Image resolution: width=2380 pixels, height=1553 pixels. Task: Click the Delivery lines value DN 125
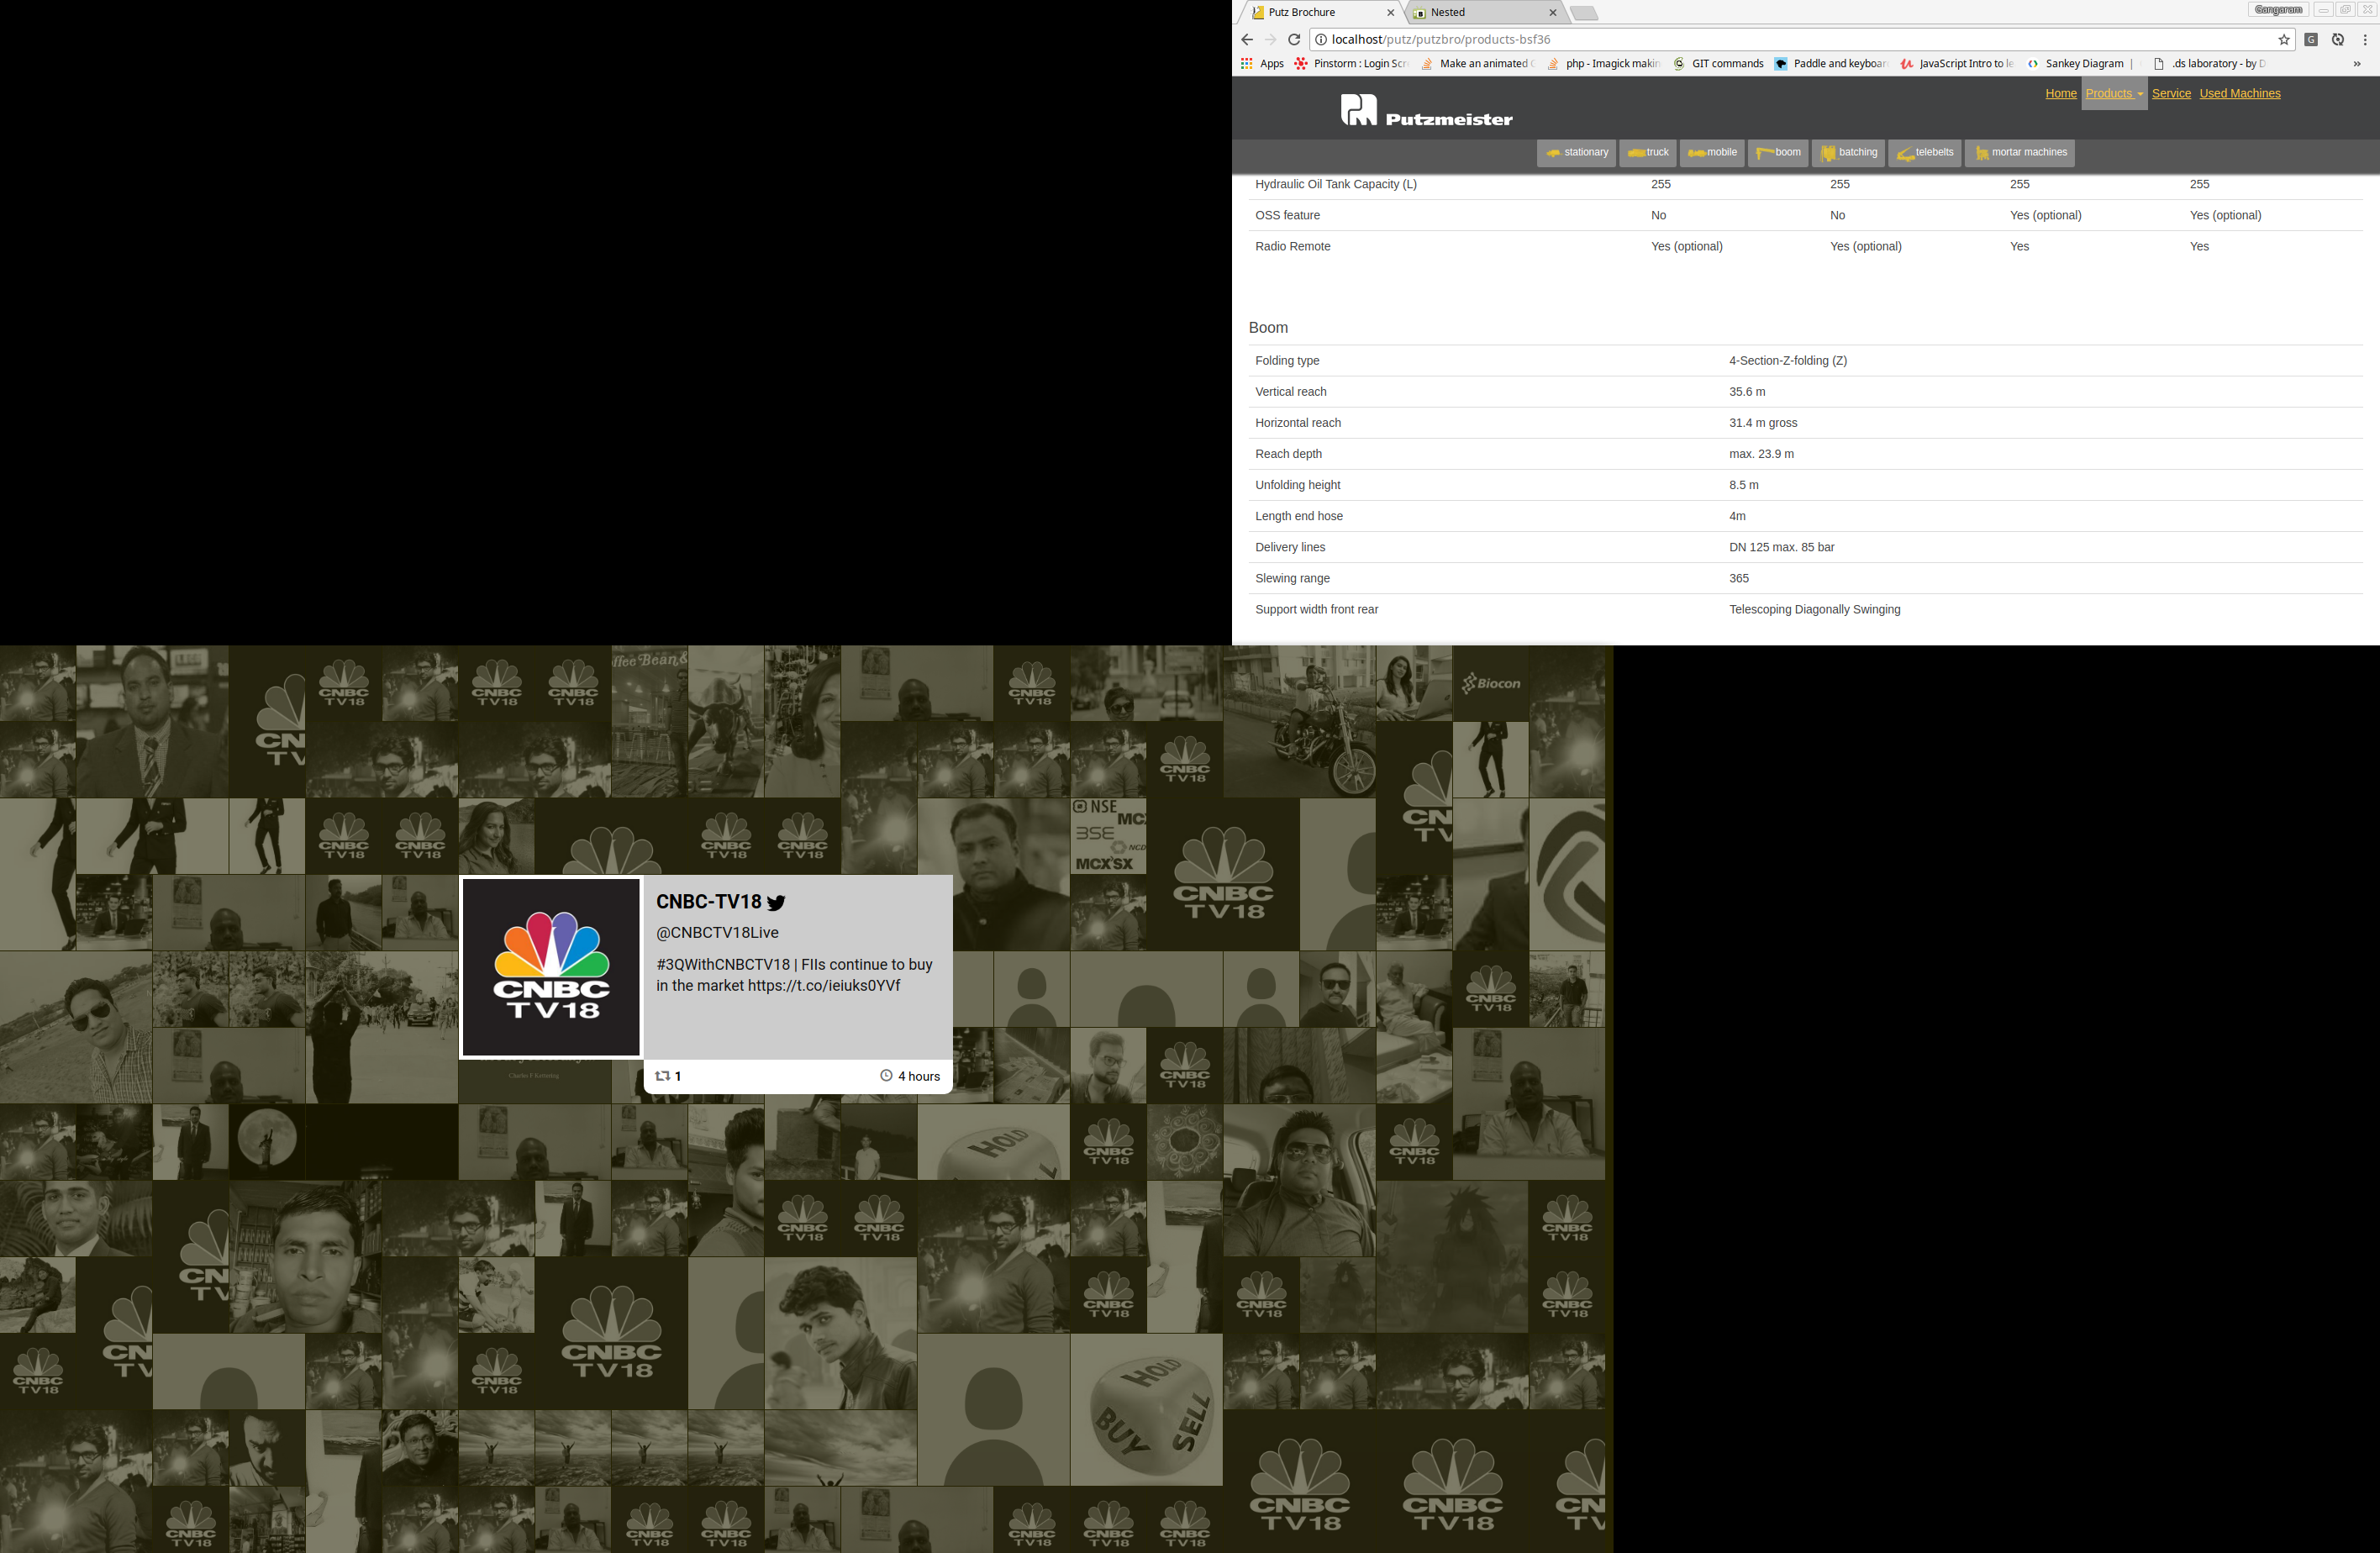click(1782, 548)
